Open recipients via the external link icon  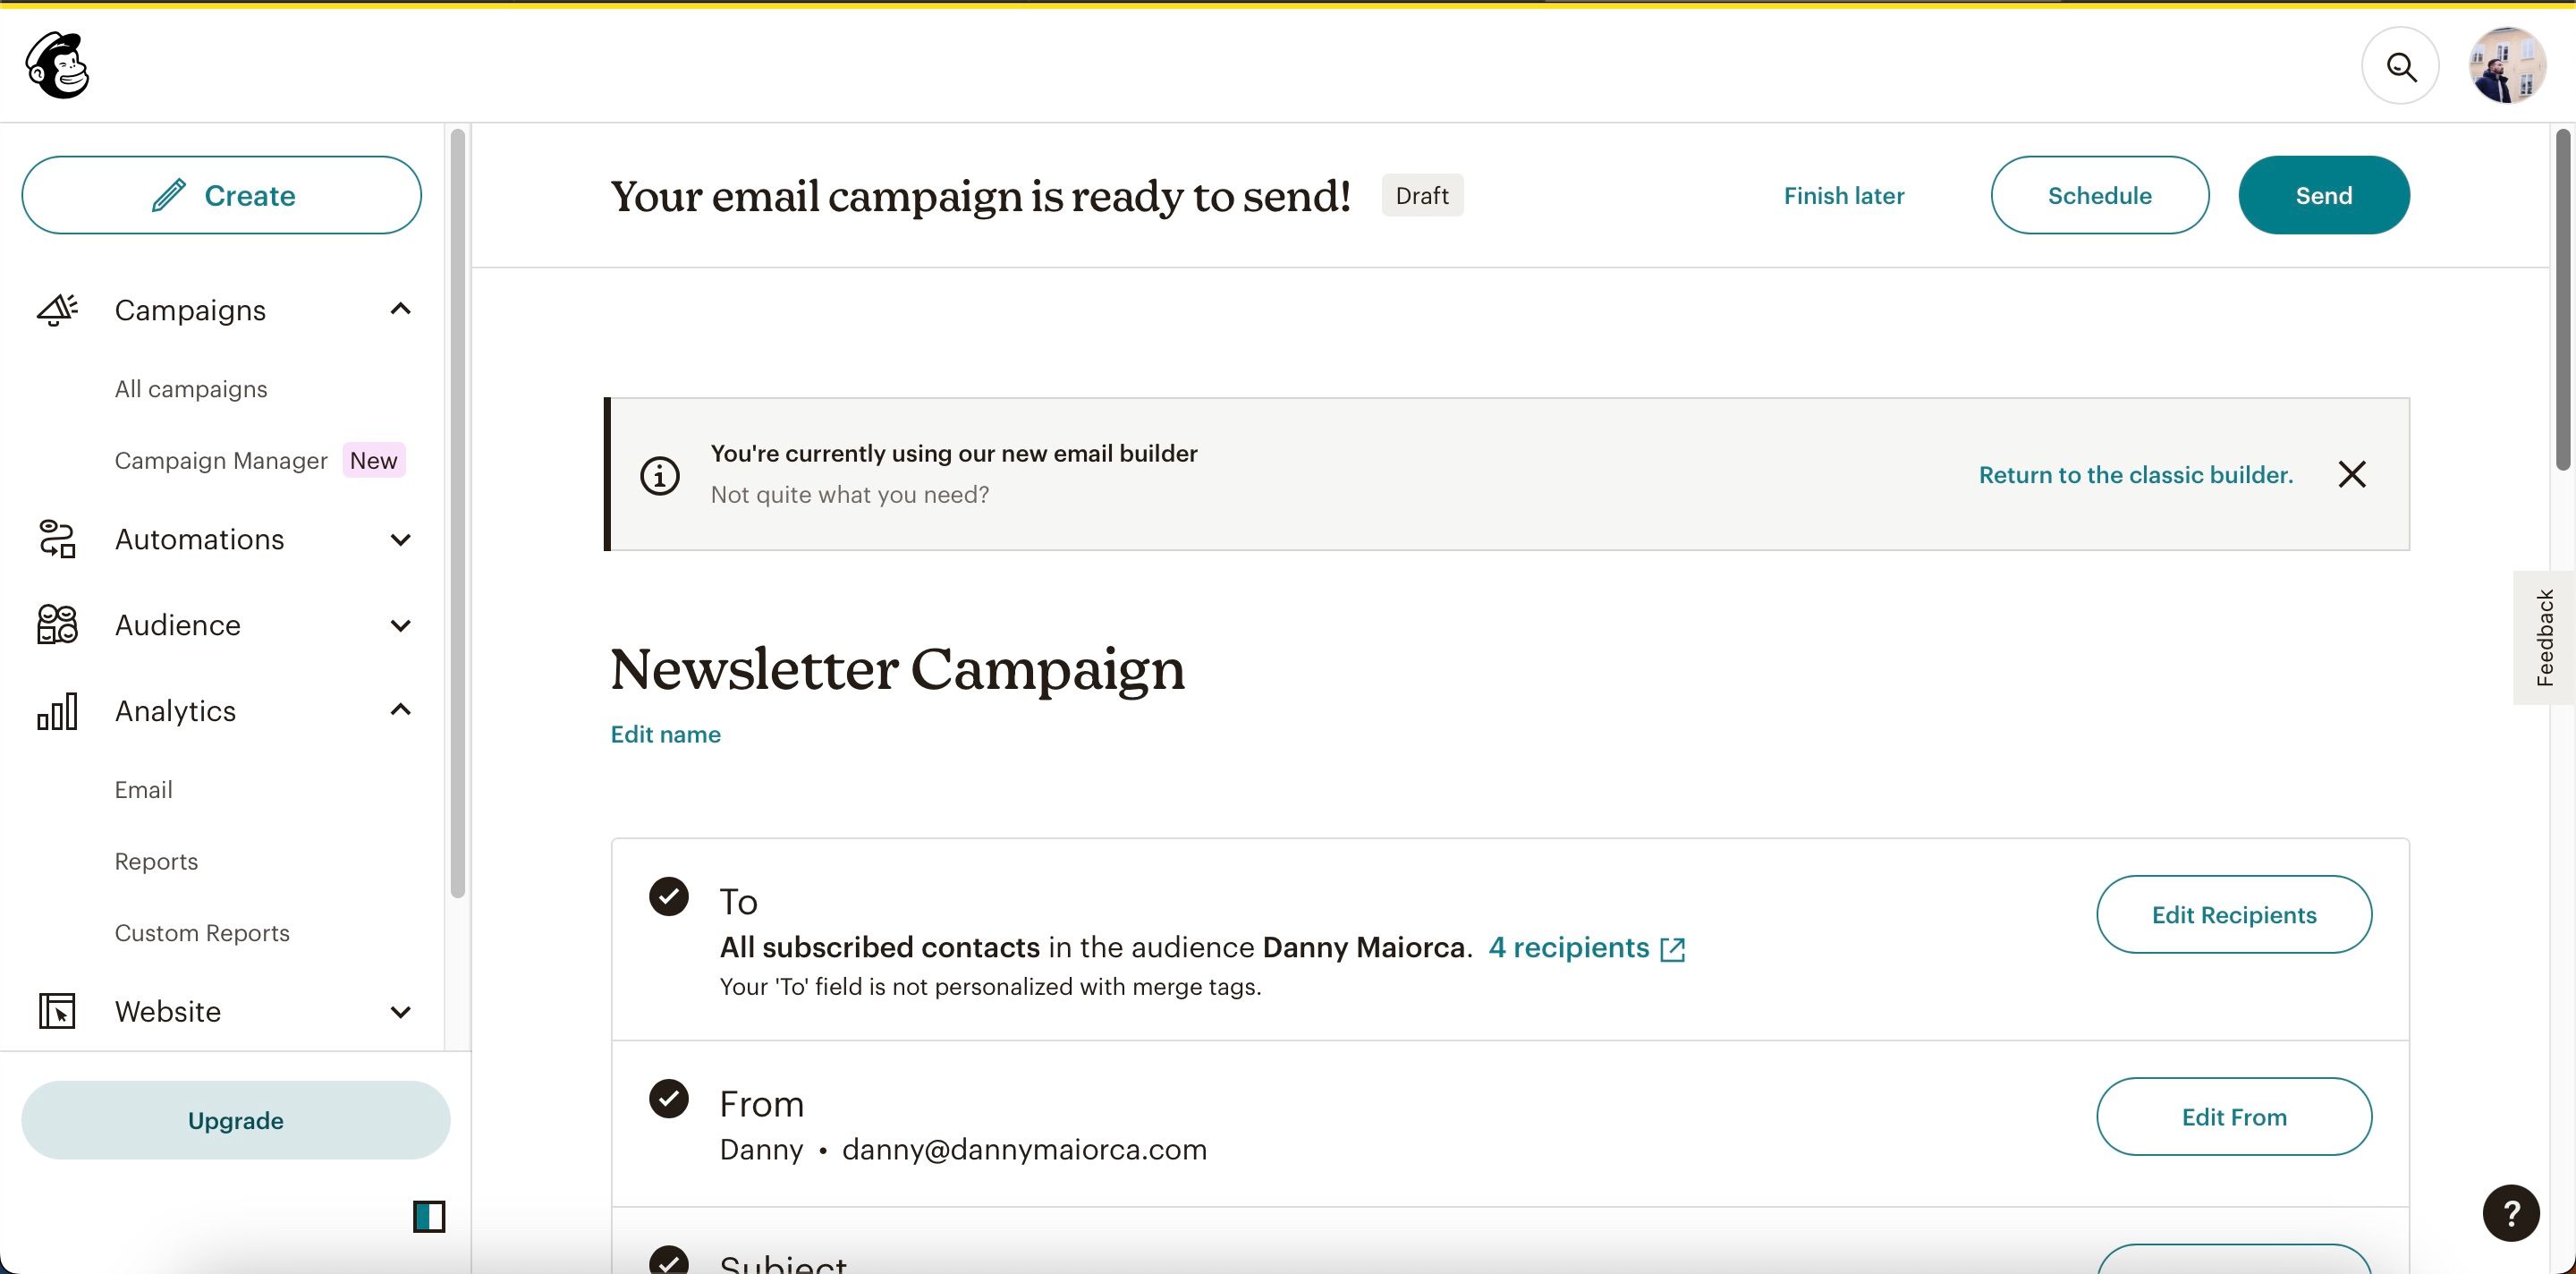1672,948
